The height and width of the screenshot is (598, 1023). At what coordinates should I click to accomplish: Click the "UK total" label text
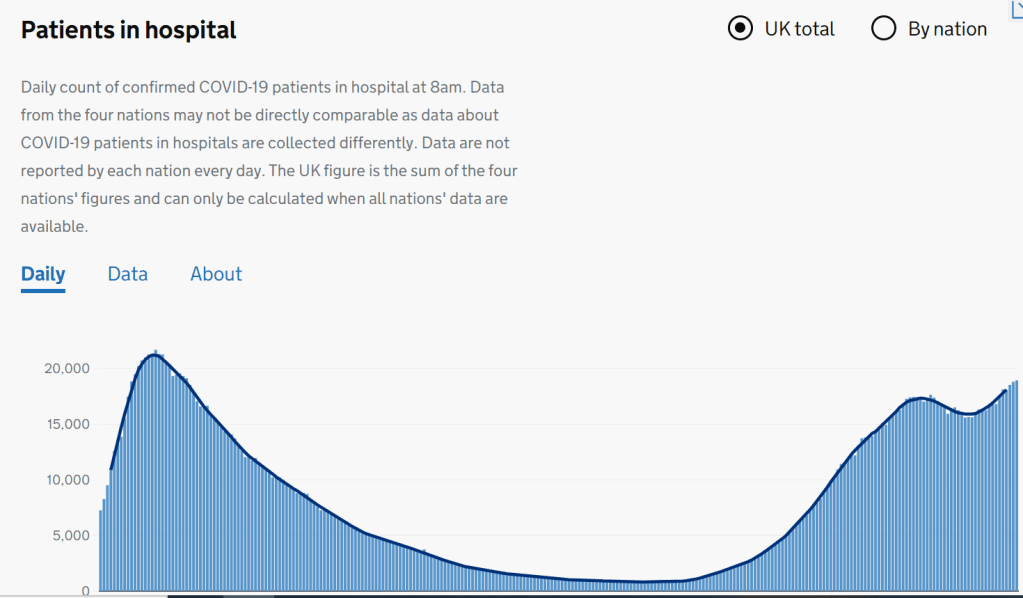[x=799, y=29]
